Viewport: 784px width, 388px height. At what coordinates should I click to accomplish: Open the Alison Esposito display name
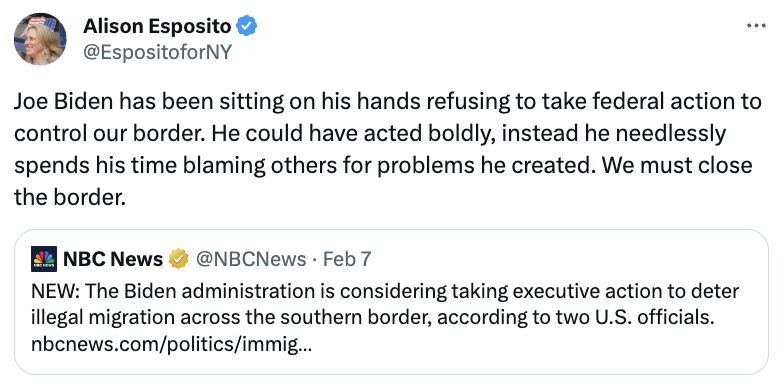pos(157,26)
